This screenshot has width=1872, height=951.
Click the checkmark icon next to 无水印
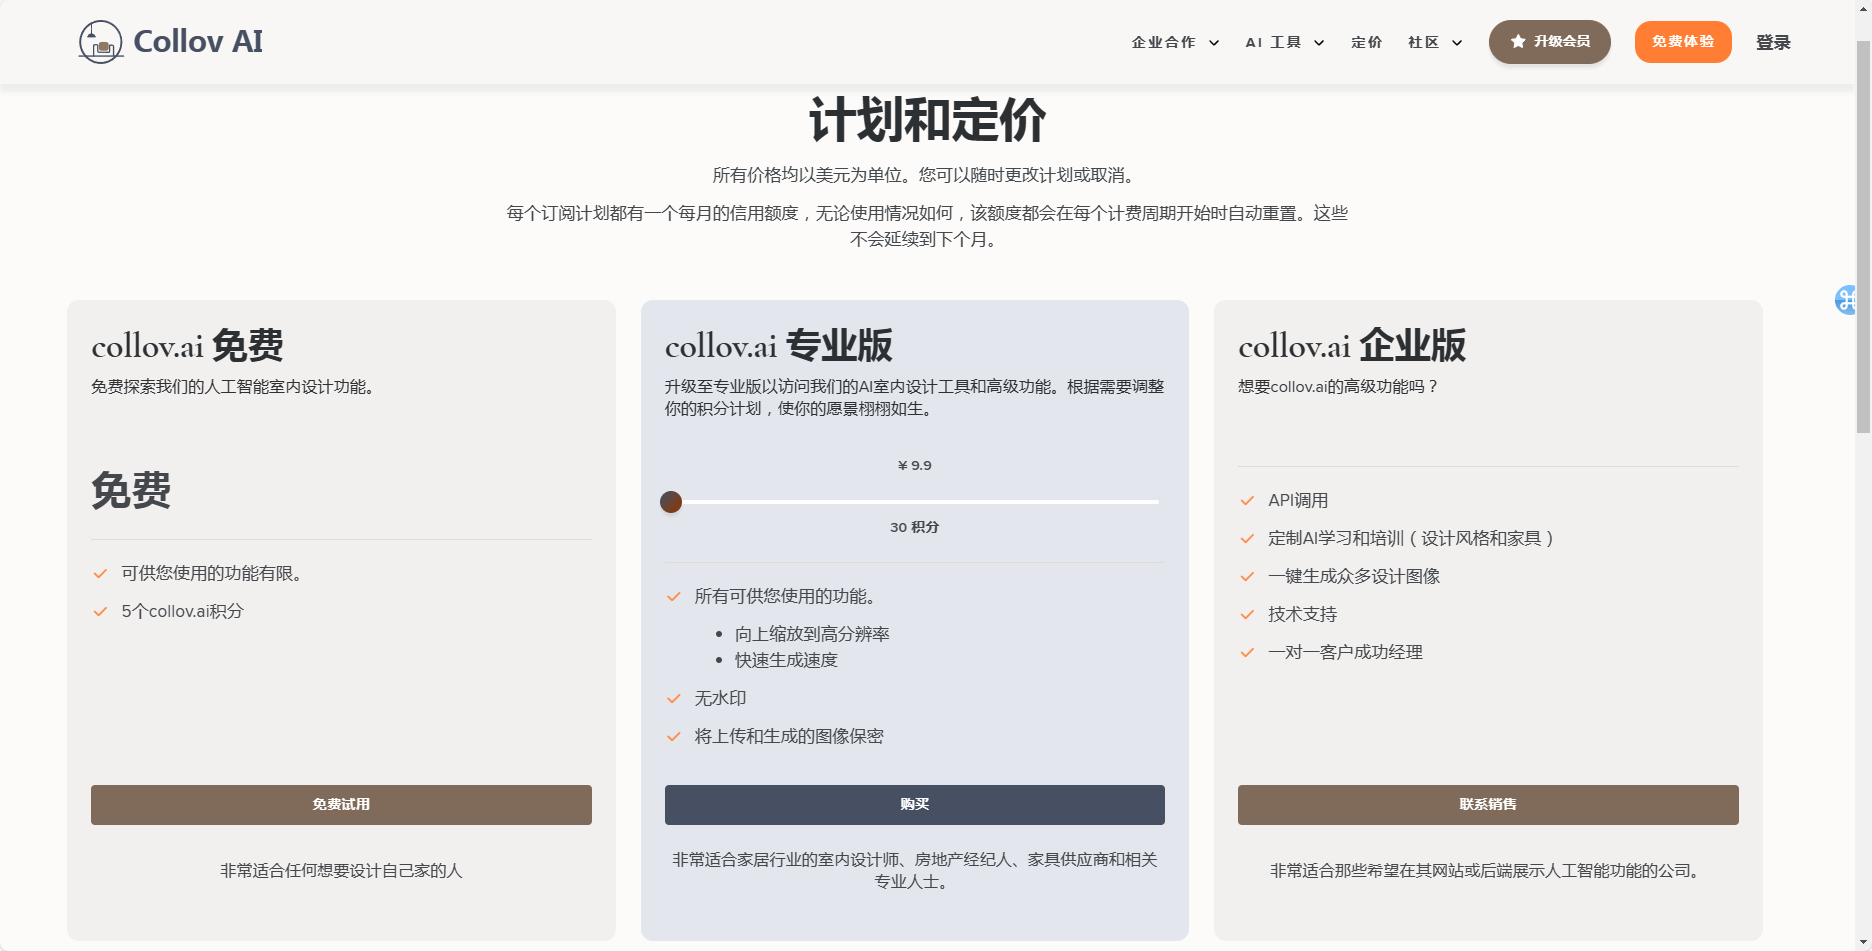674,699
